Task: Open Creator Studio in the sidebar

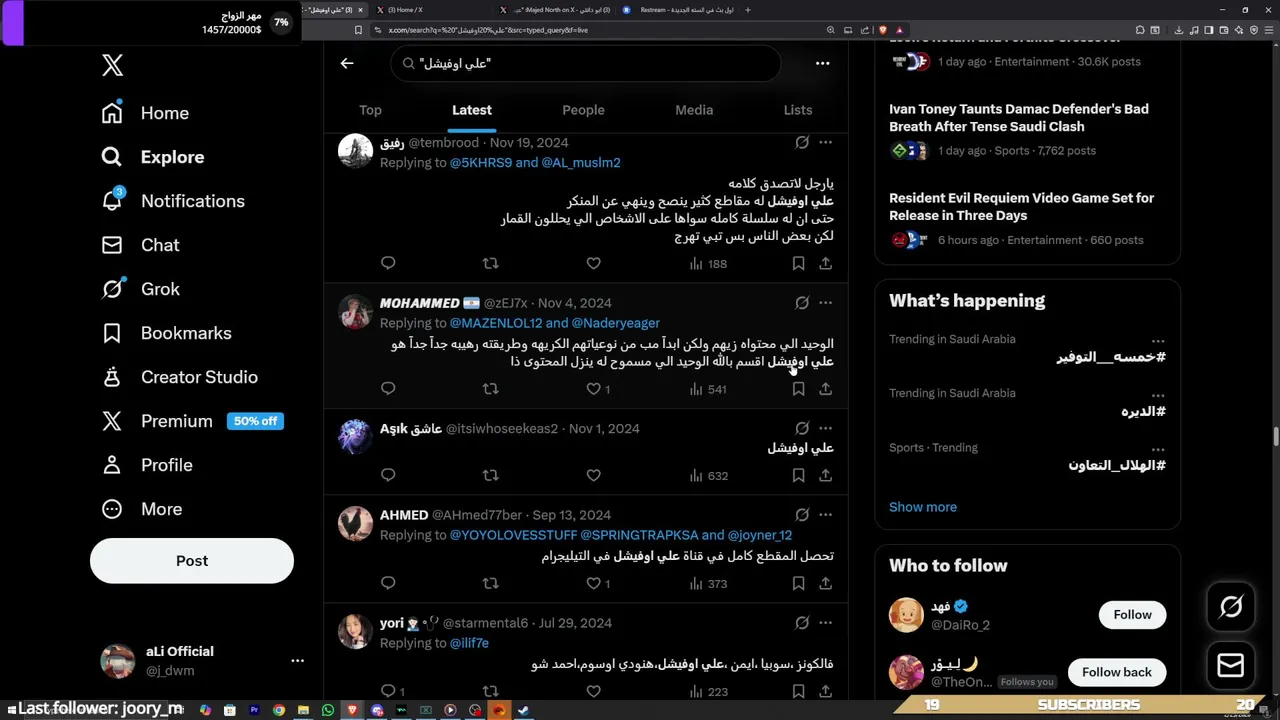Action: [179, 377]
